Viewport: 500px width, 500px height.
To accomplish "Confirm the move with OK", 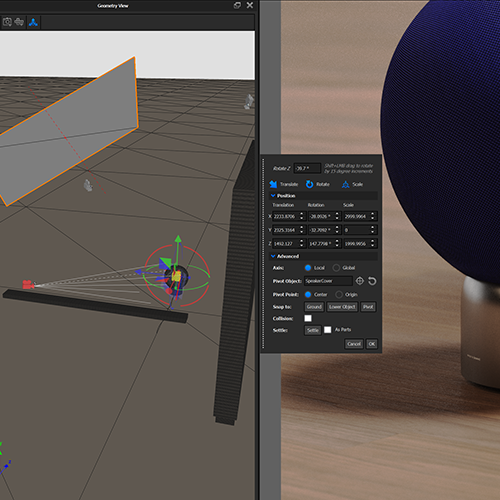I will pos(372,344).
